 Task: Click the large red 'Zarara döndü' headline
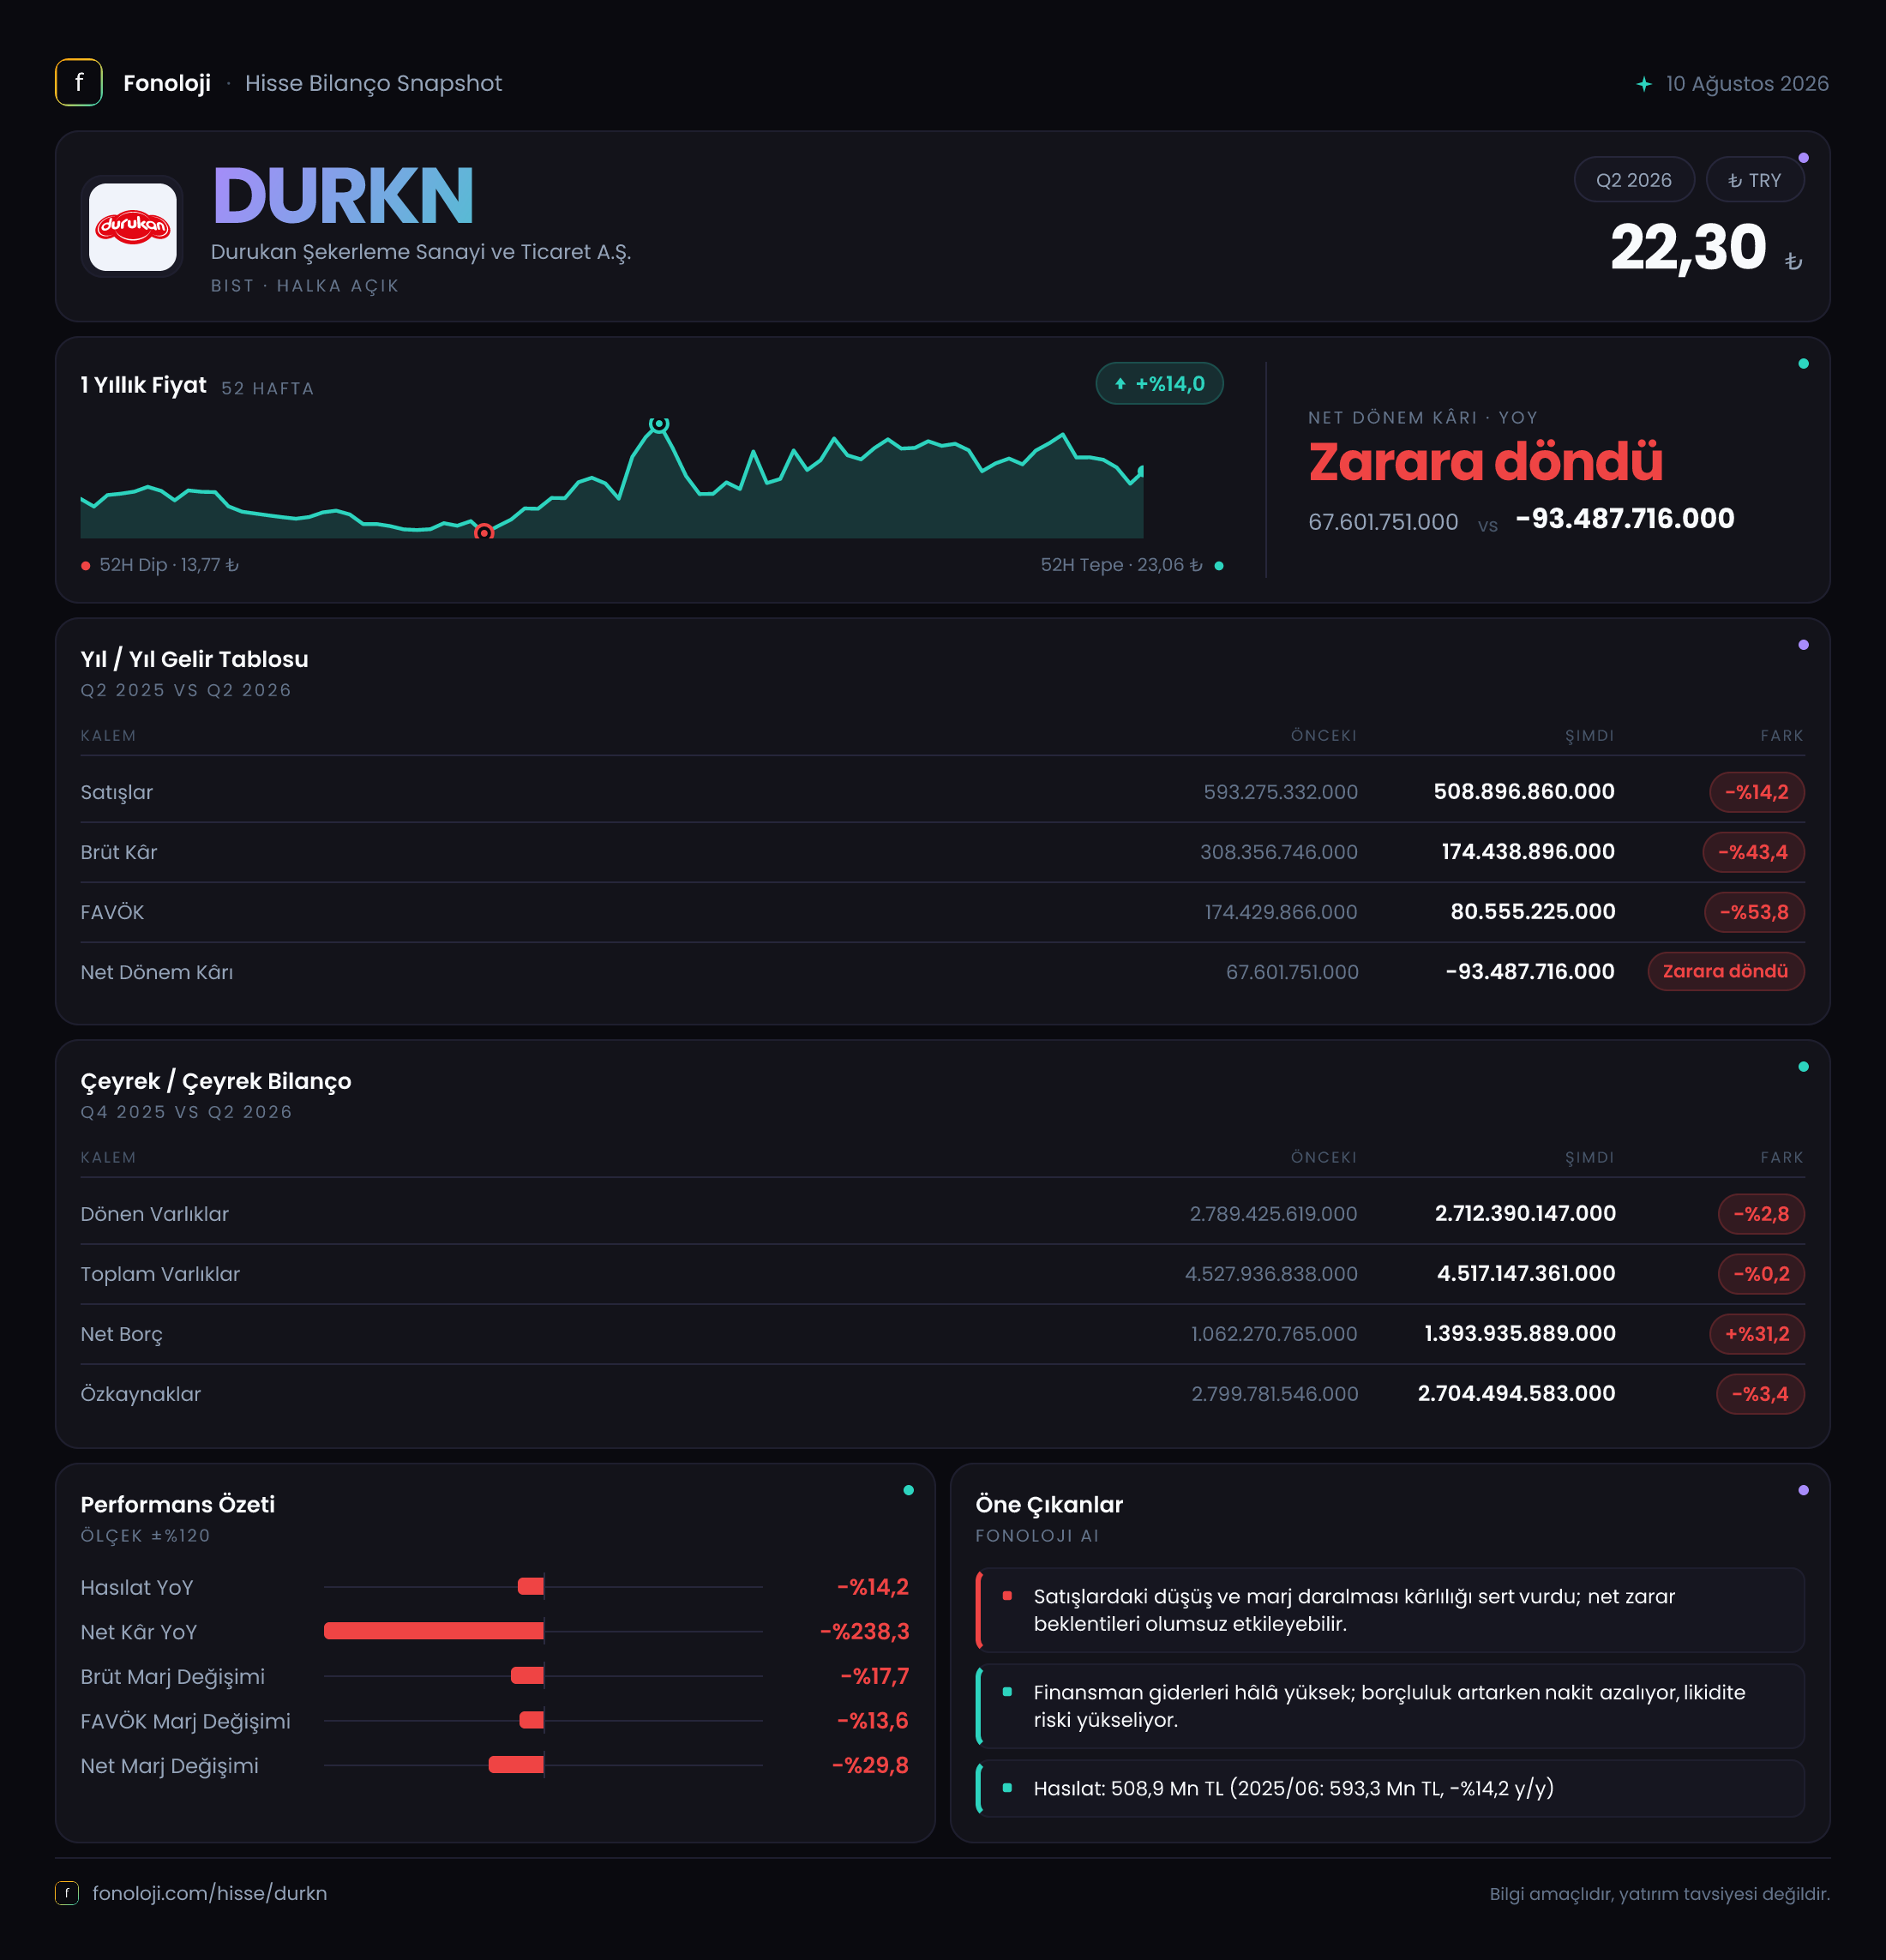coord(1486,461)
